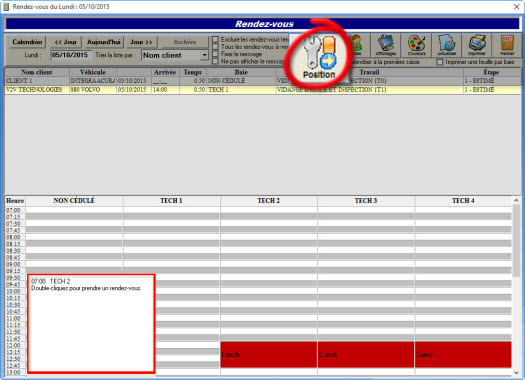This screenshot has width=525, height=380.
Task: Toggle 'Ne pas afficher le message' checkbox
Action: pos(215,61)
